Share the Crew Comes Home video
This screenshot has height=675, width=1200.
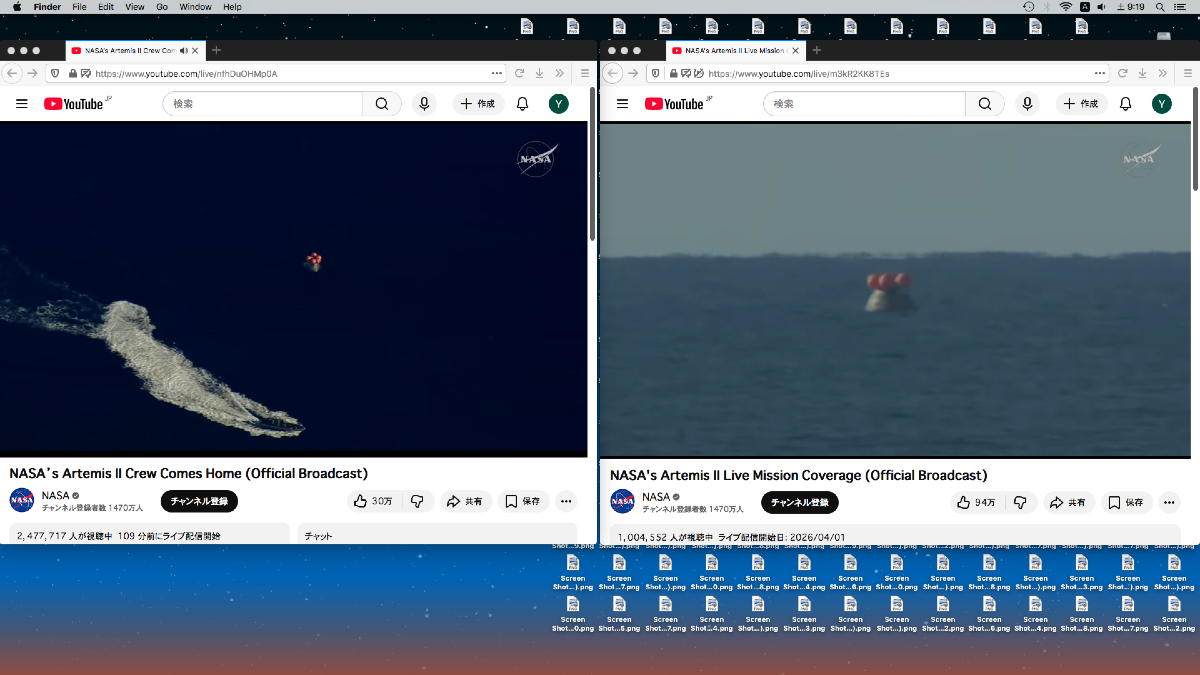tap(465, 501)
